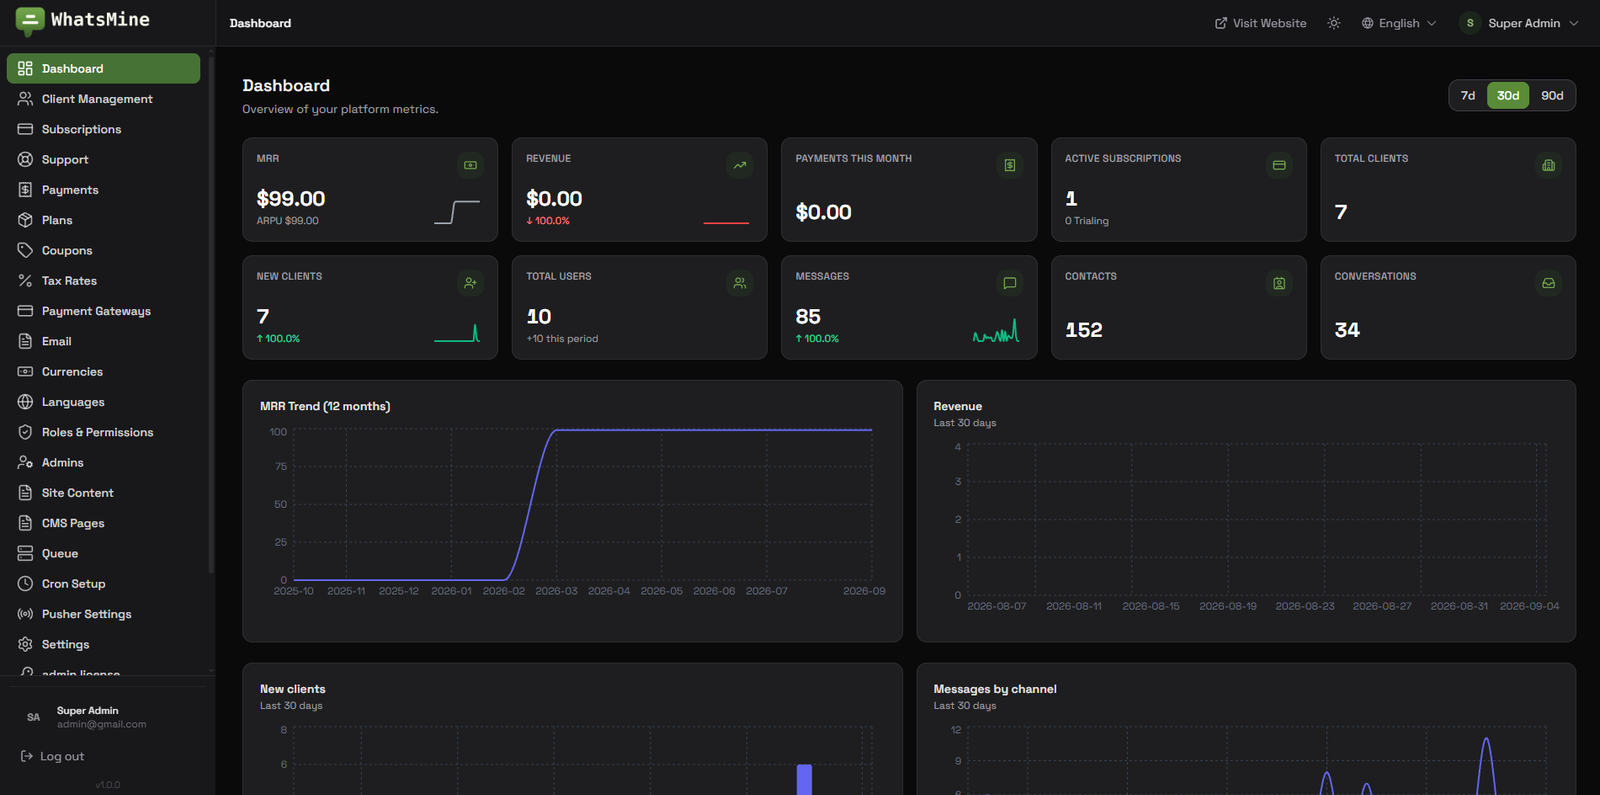Click the '+10 this period' label
The height and width of the screenshot is (795, 1600).
point(562,339)
